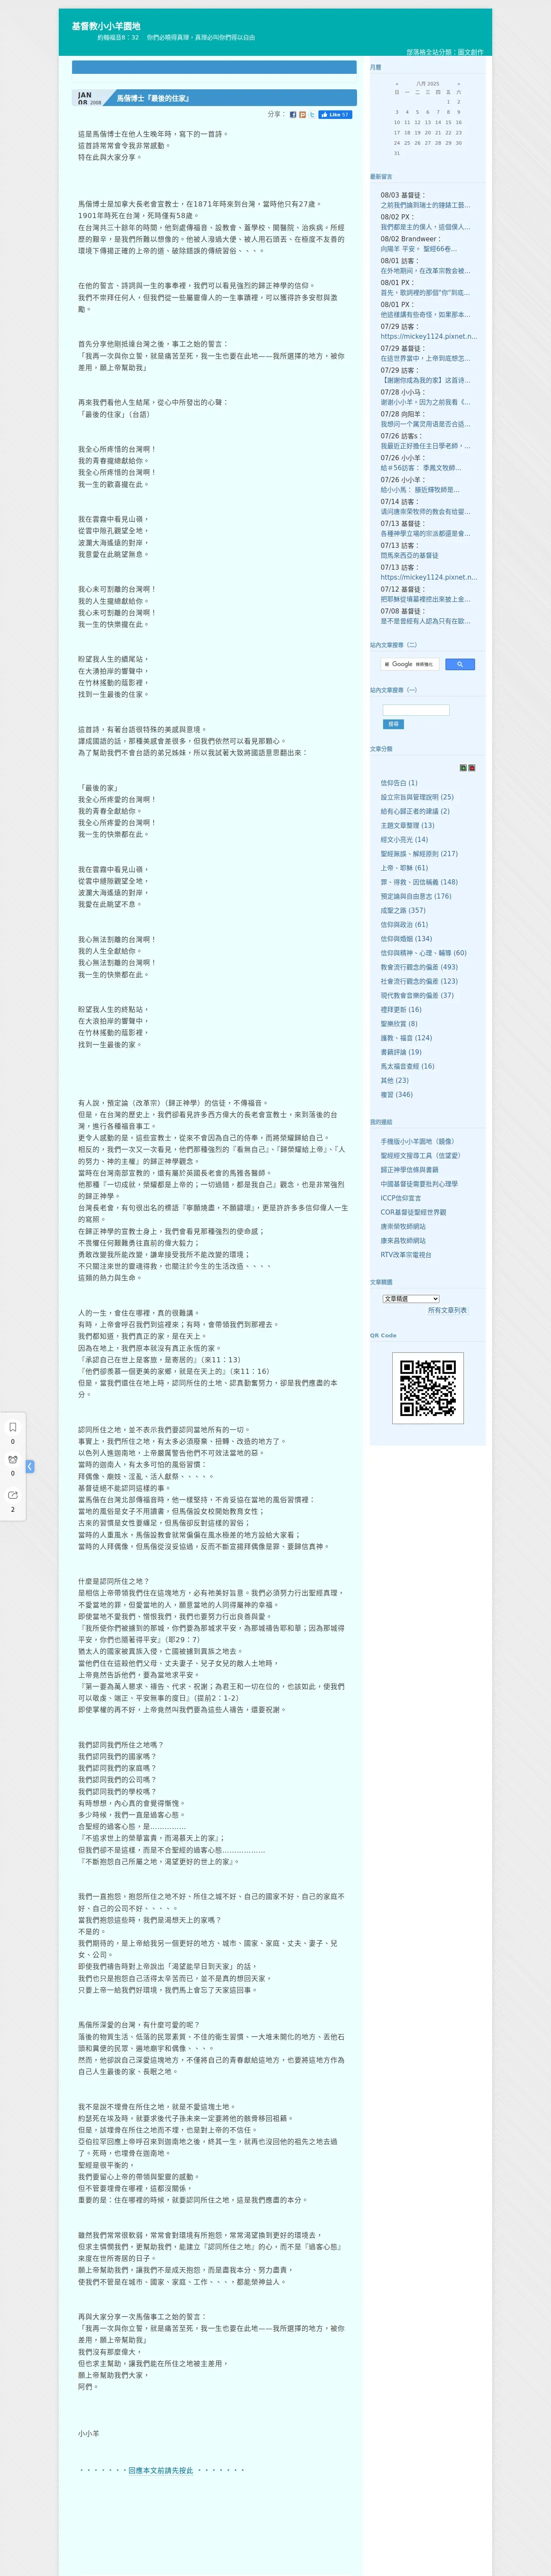Expand all categories icon in 文章分類
Viewport: 551px width, 2576px height.
(x=463, y=768)
